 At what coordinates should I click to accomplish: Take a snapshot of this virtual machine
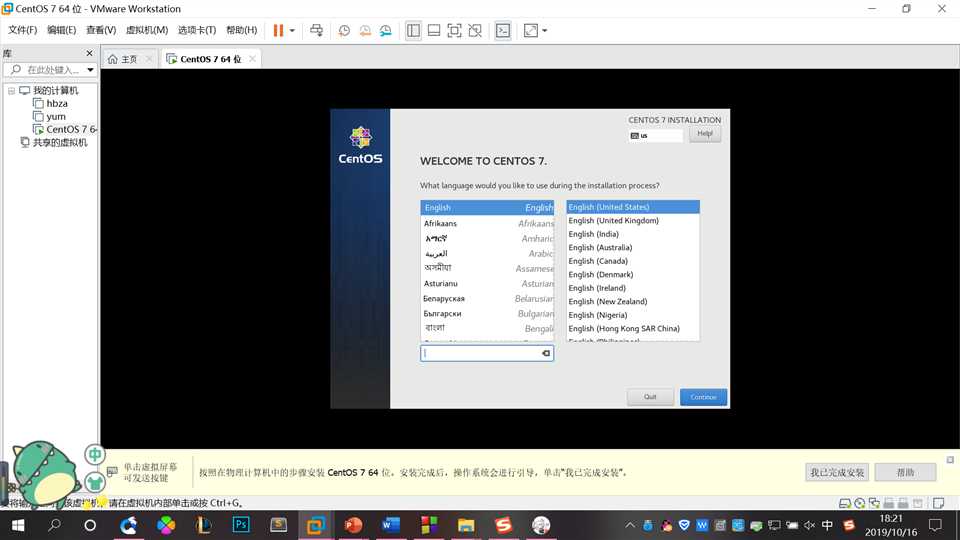click(344, 31)
